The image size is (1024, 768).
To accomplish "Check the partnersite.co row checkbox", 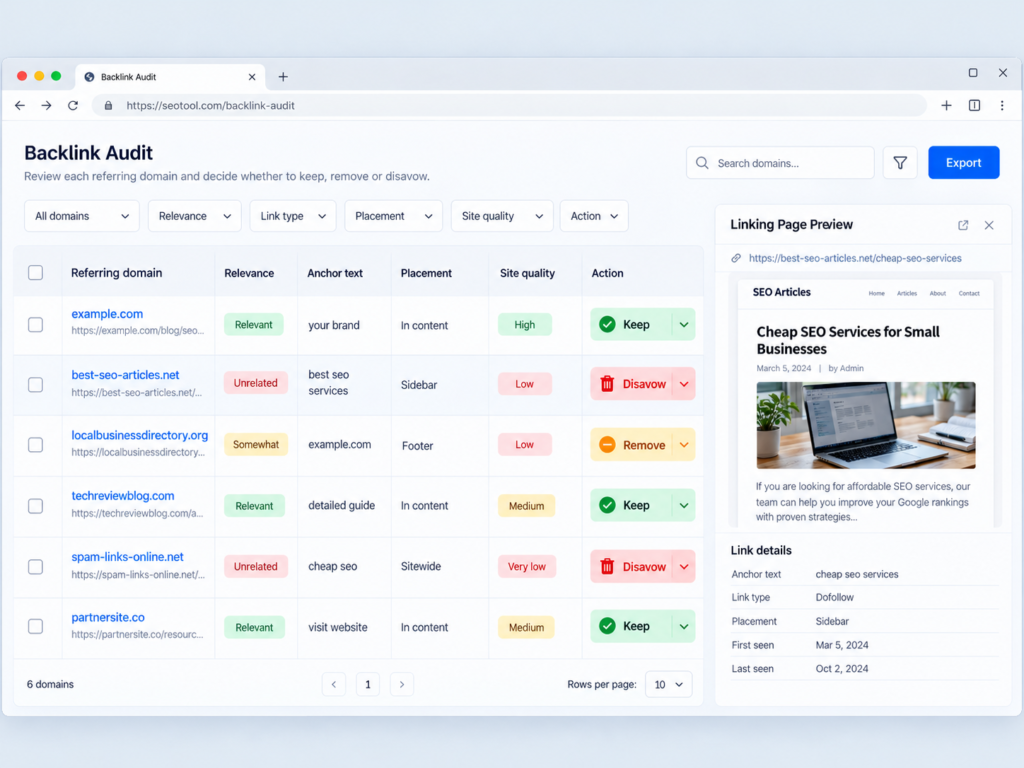I will [x=35, y=626].
